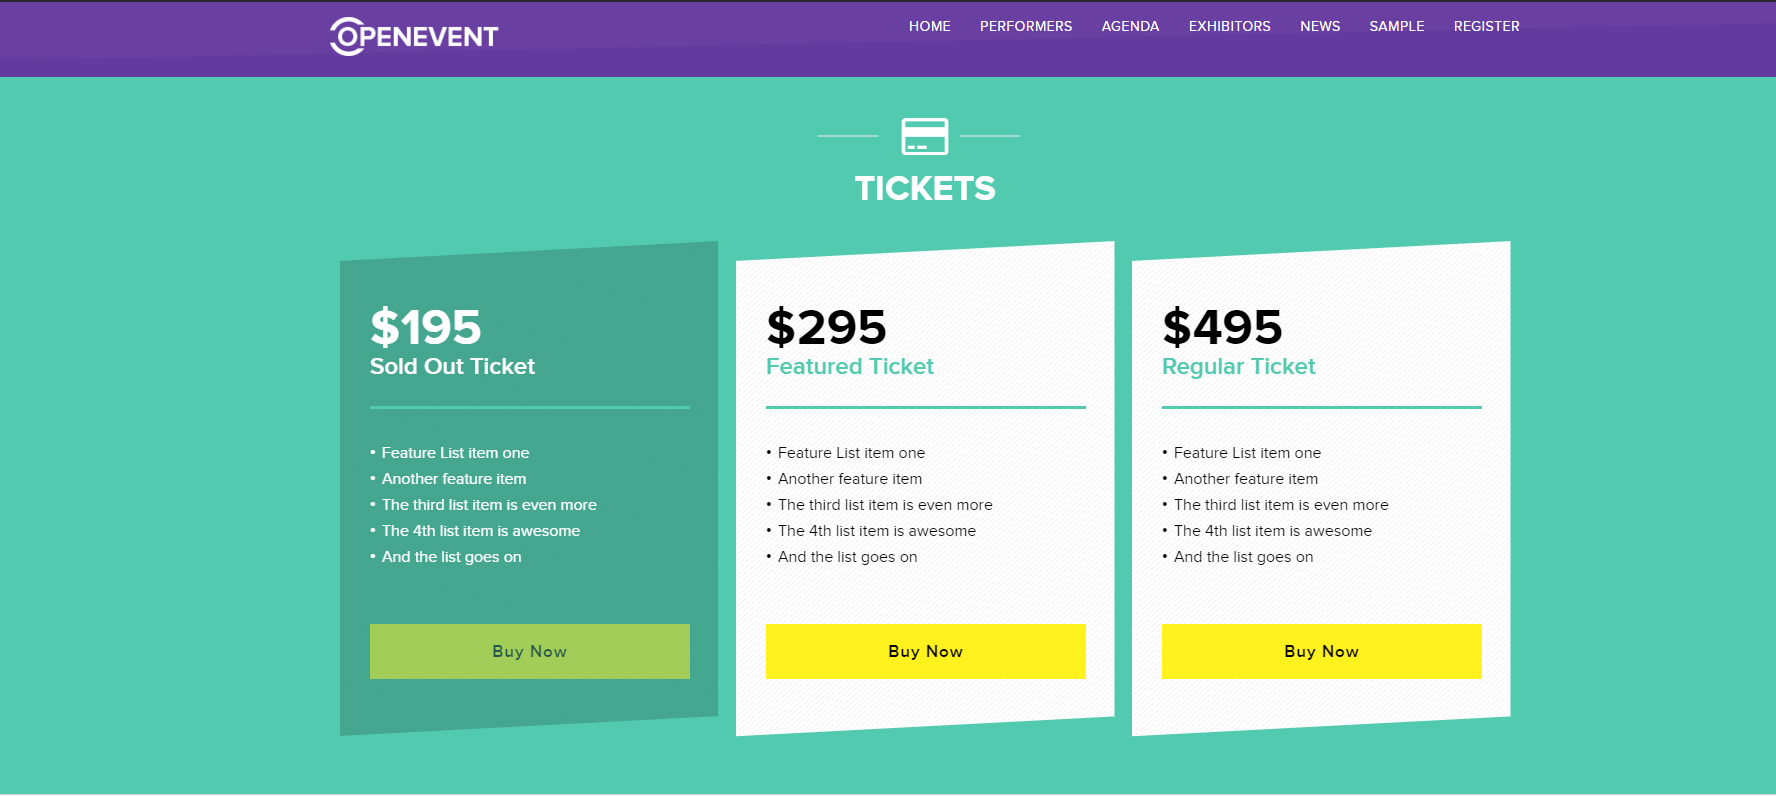Click 'The 4th list item is awesome' in Featured card
Screen dimensions: 1776x796
click(x=877, y=531)
